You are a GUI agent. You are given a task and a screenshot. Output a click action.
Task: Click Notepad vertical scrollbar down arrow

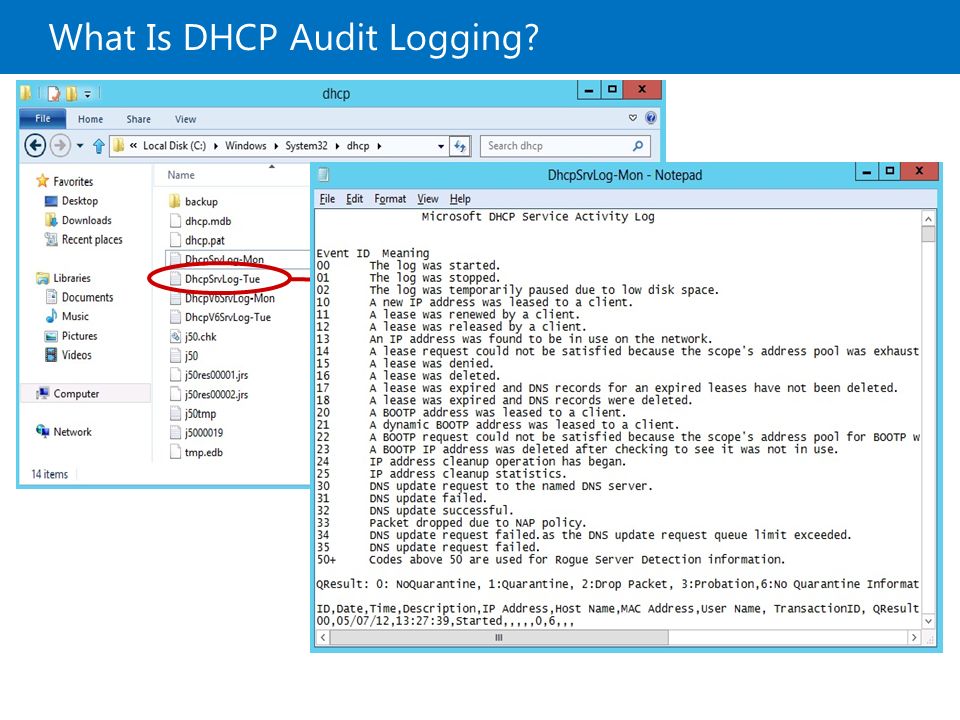(928, 621)
